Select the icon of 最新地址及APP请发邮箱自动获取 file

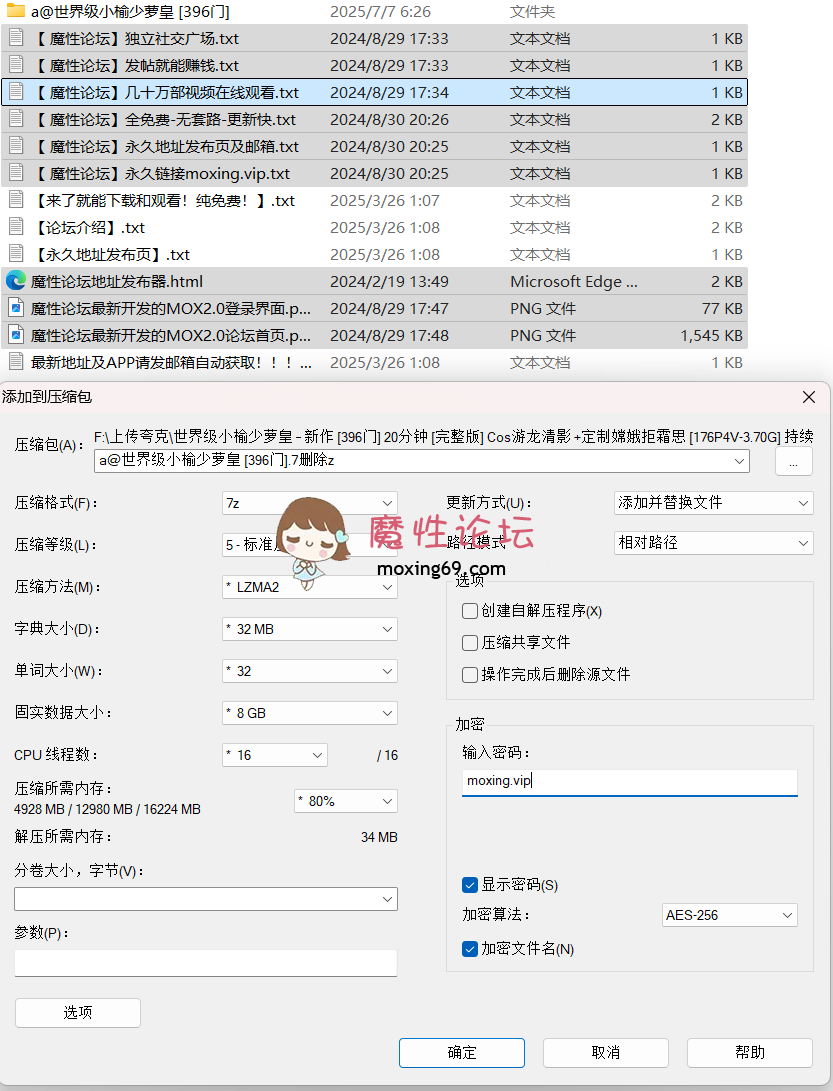pos(16,363)
